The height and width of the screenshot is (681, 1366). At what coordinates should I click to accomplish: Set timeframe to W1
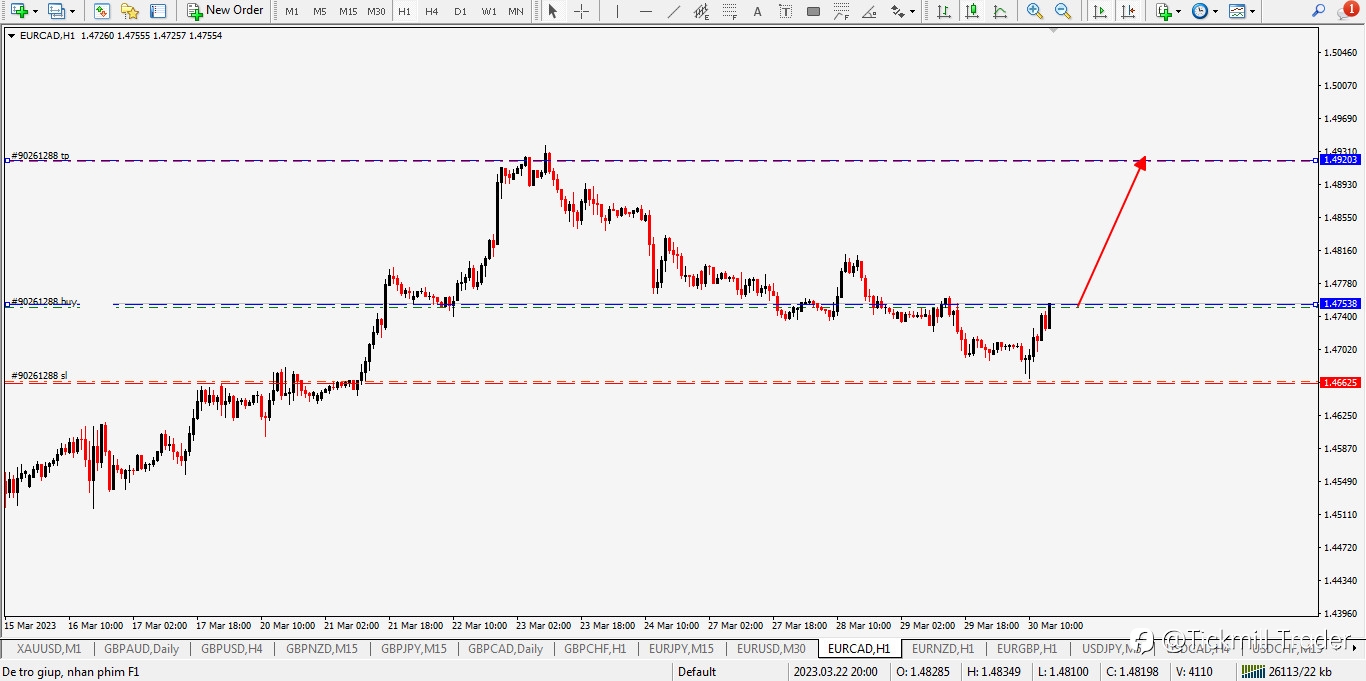click(x=488, y=11)
